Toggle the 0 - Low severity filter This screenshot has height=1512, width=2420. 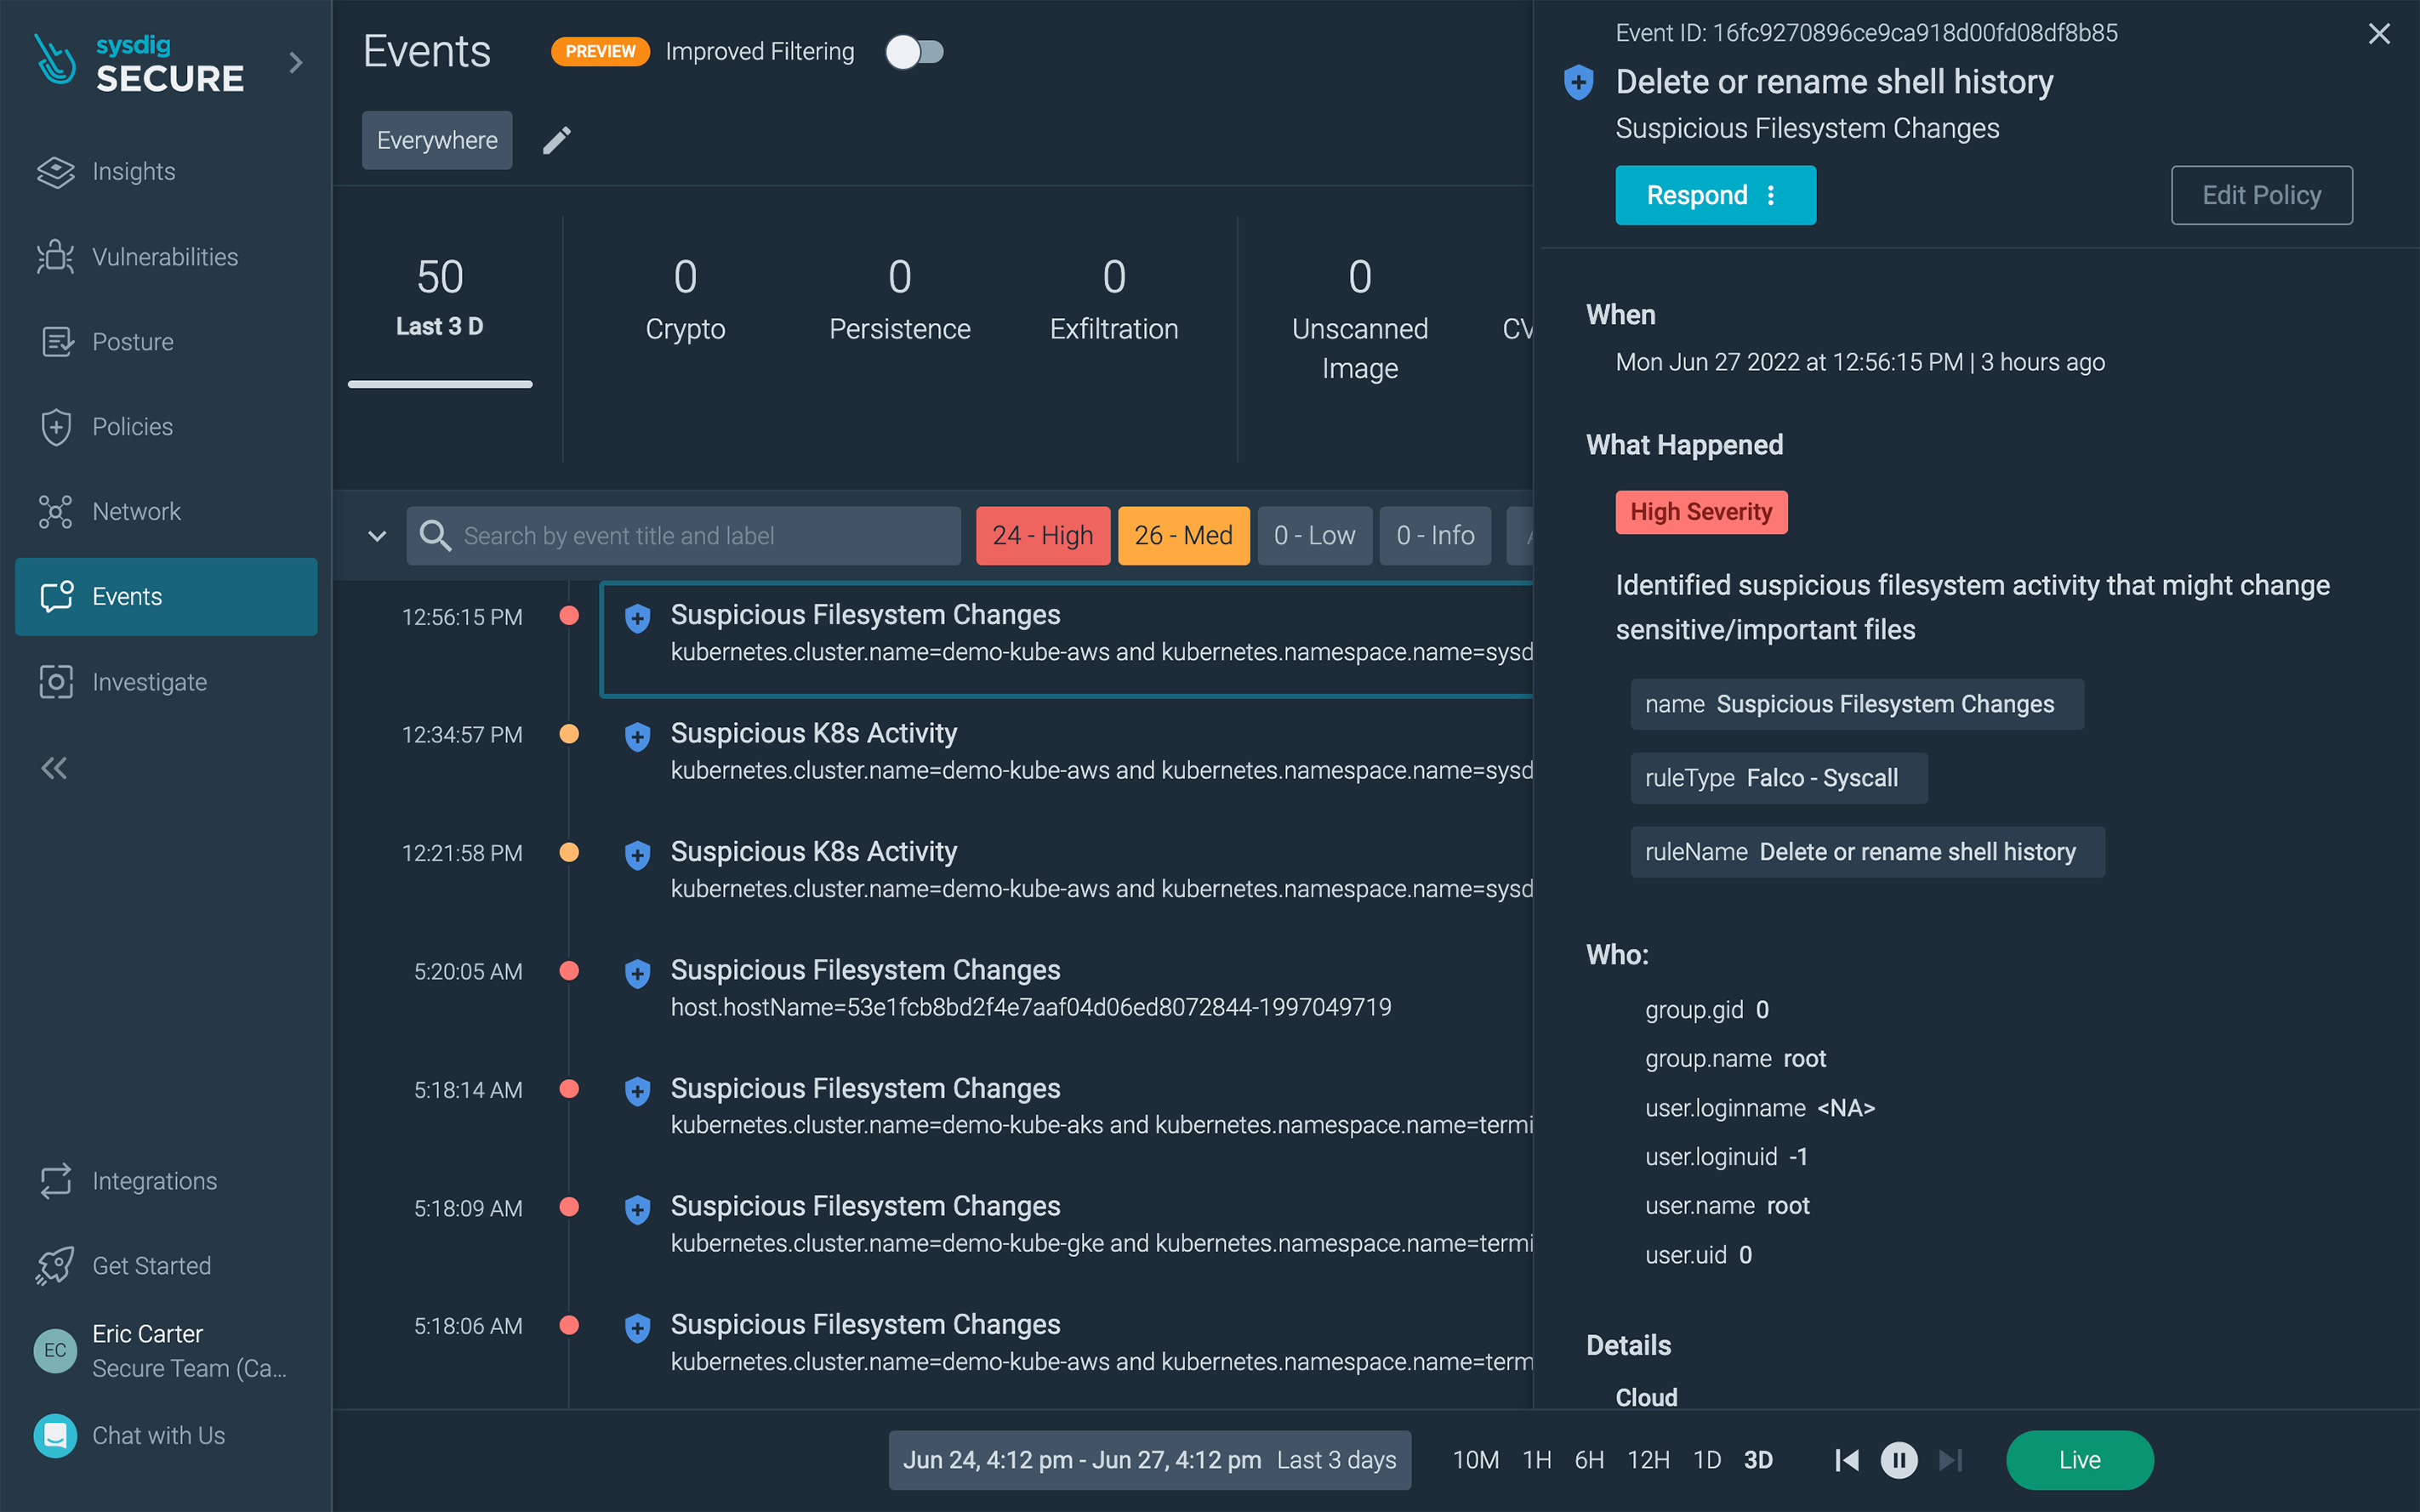tap(1315, 535)
